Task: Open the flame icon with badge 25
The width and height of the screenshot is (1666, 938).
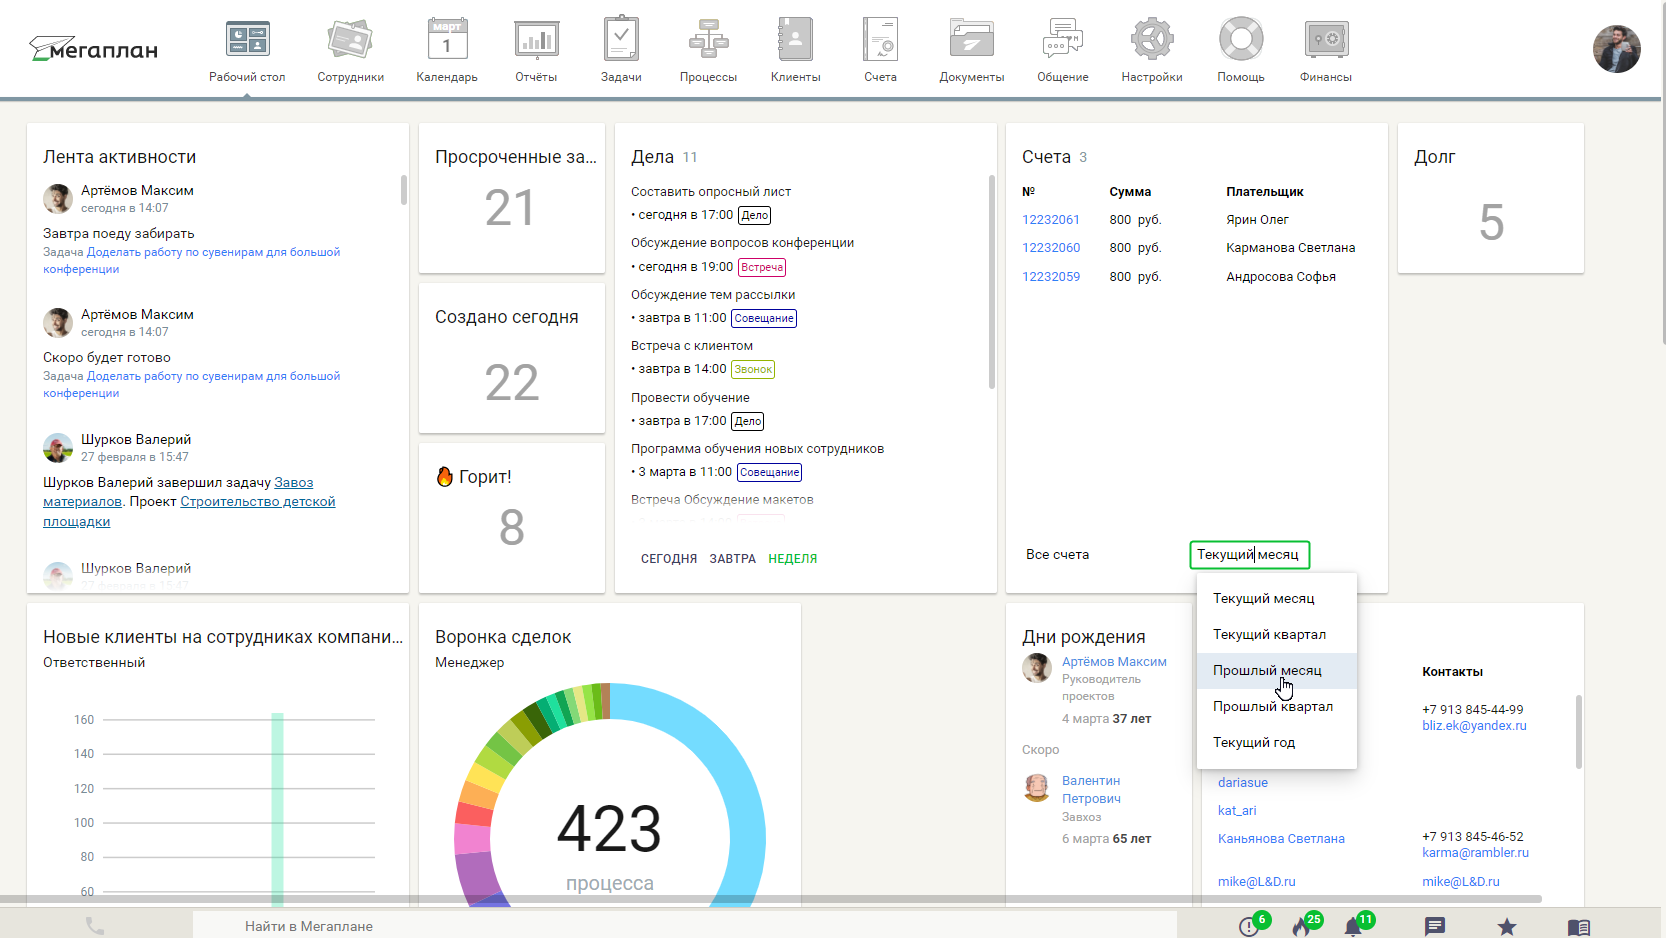Action: (1301, 926)
